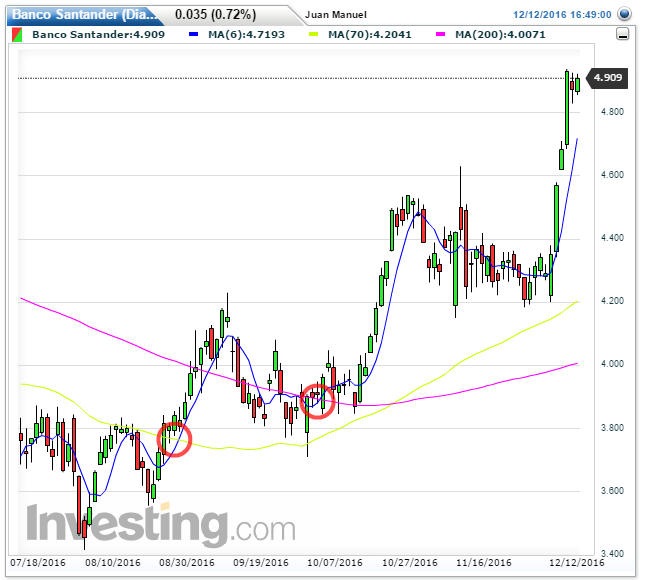Click the 3.400 price axis label
The height and width of the screenshot is (580, 646).
pyautogui.click(x=612, y=554)
